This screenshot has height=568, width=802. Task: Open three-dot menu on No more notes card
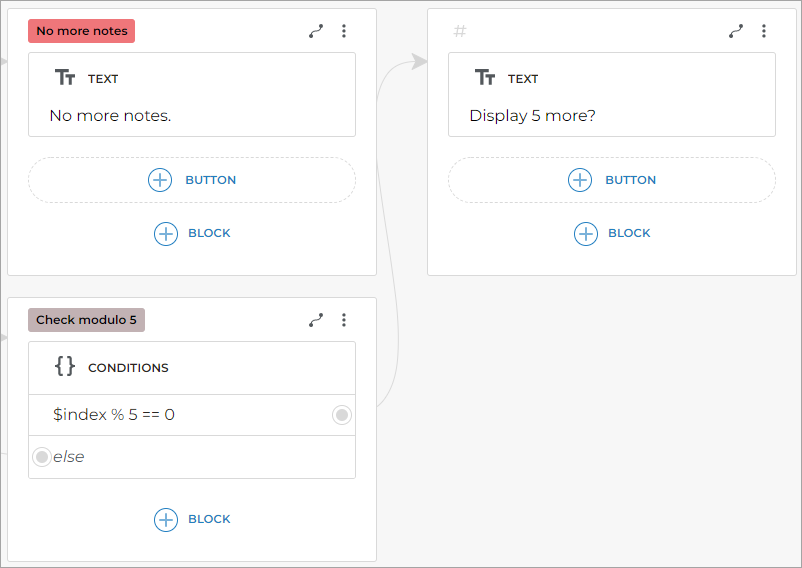(344, 31)
